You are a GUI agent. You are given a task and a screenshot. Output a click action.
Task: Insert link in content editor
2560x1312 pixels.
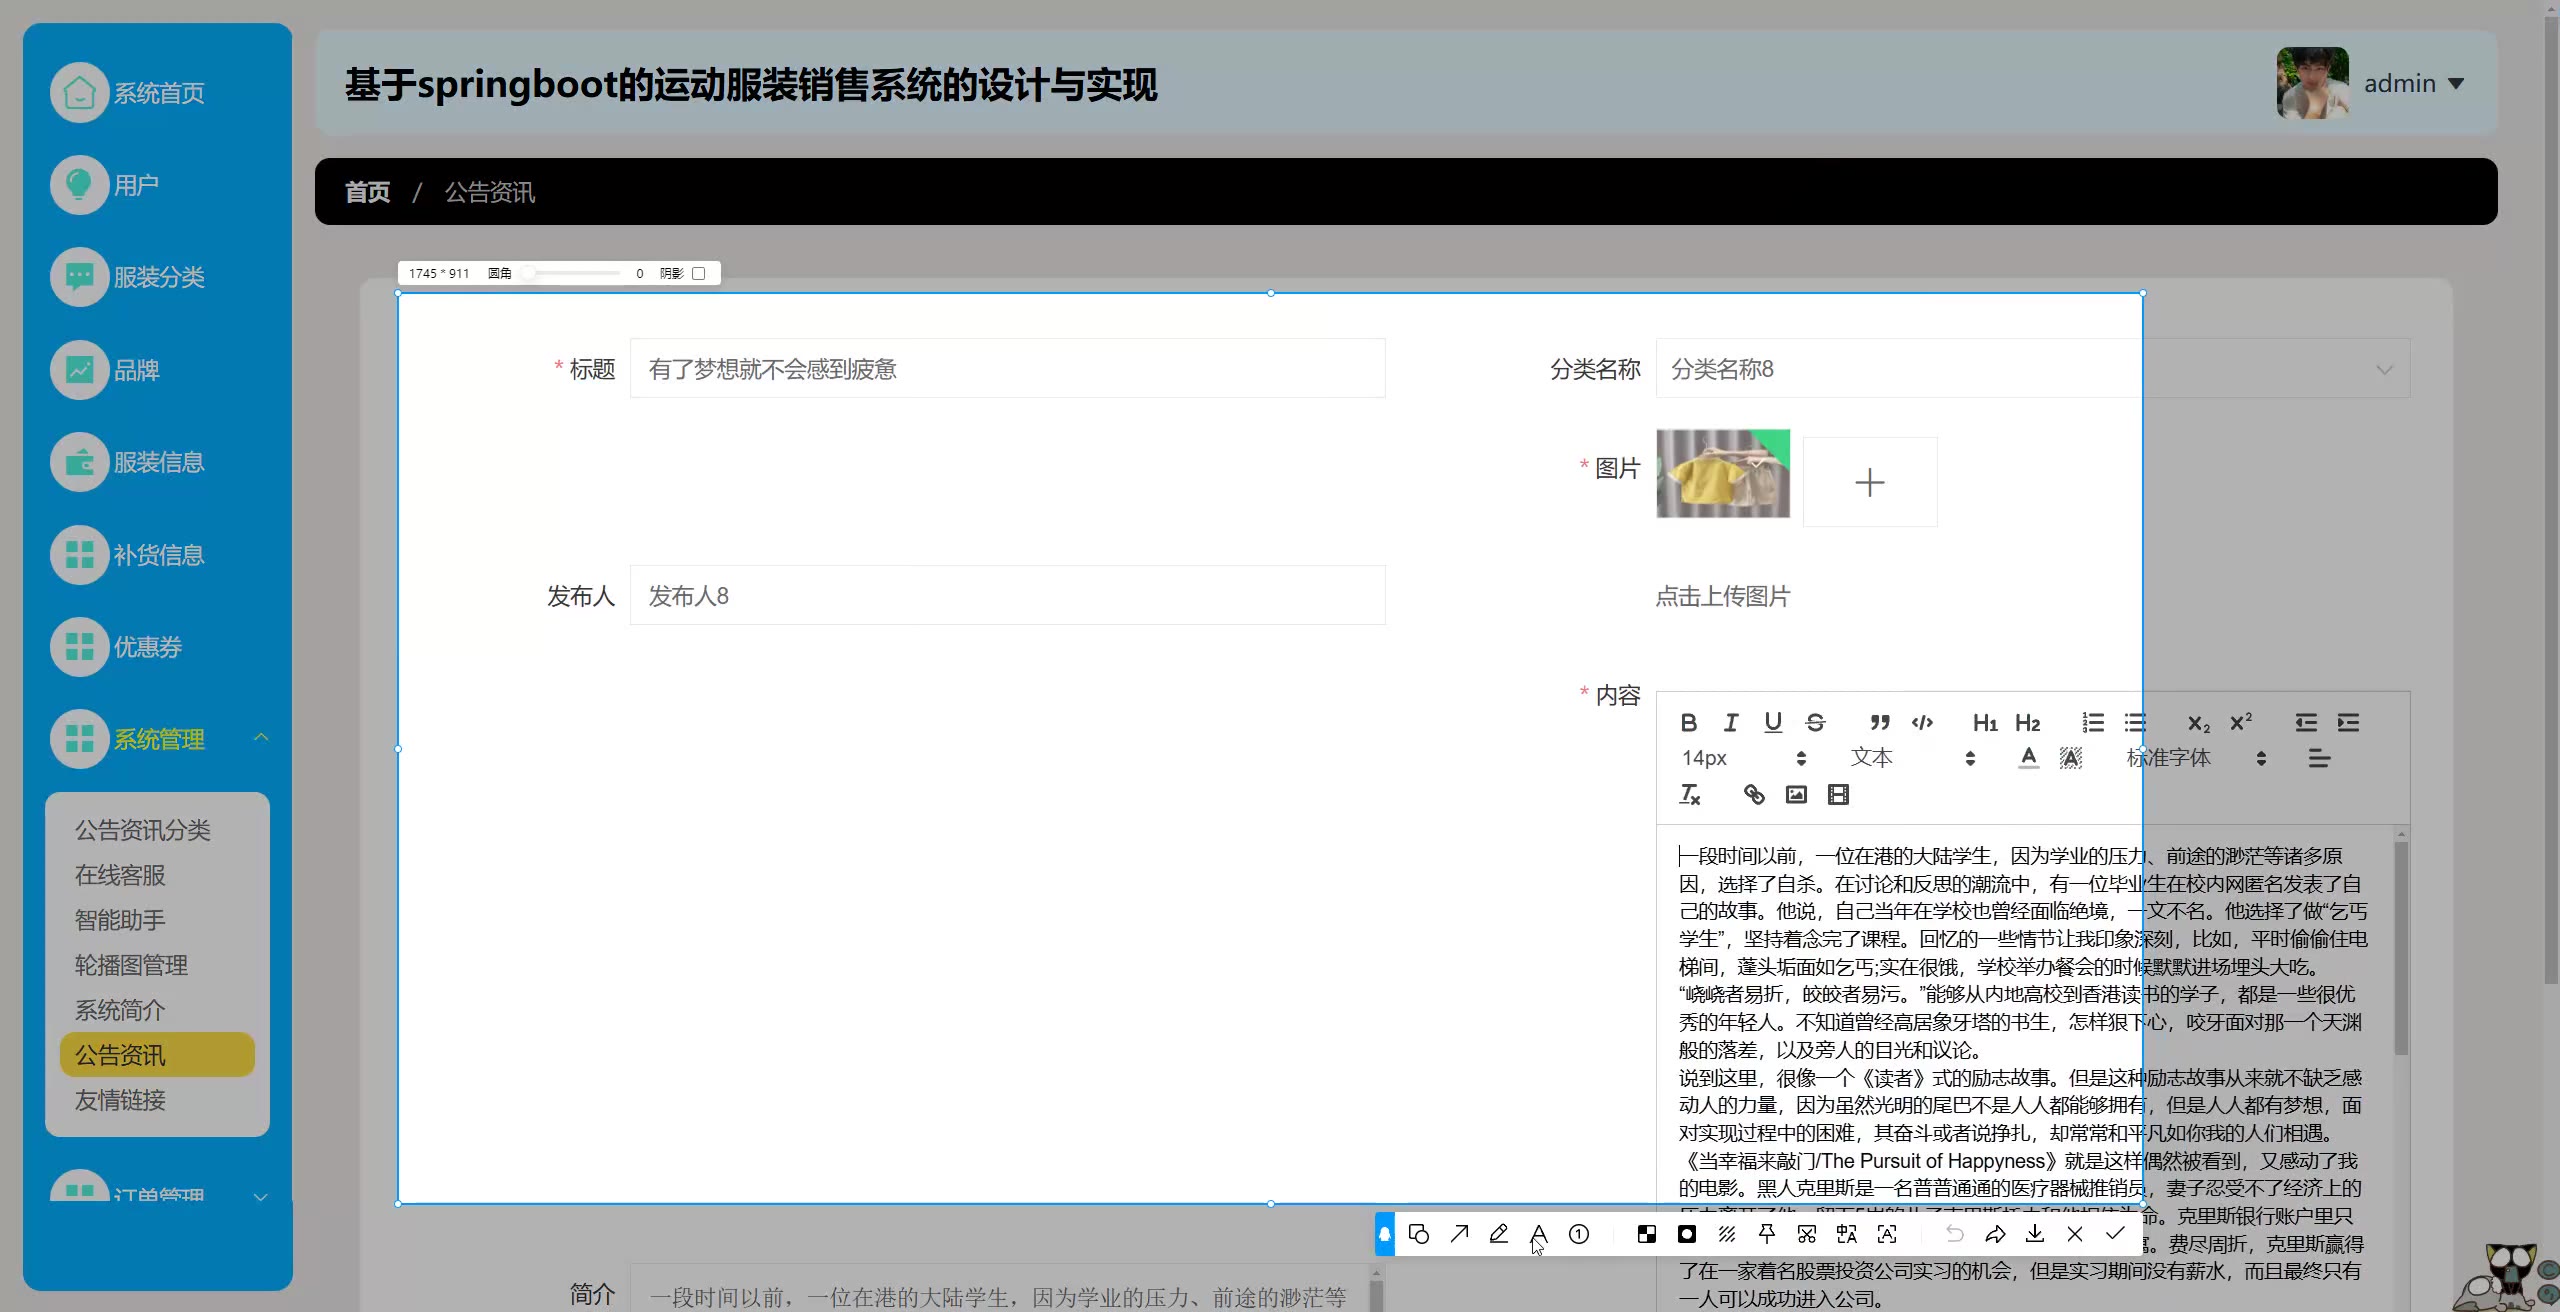click(1754, 795)
